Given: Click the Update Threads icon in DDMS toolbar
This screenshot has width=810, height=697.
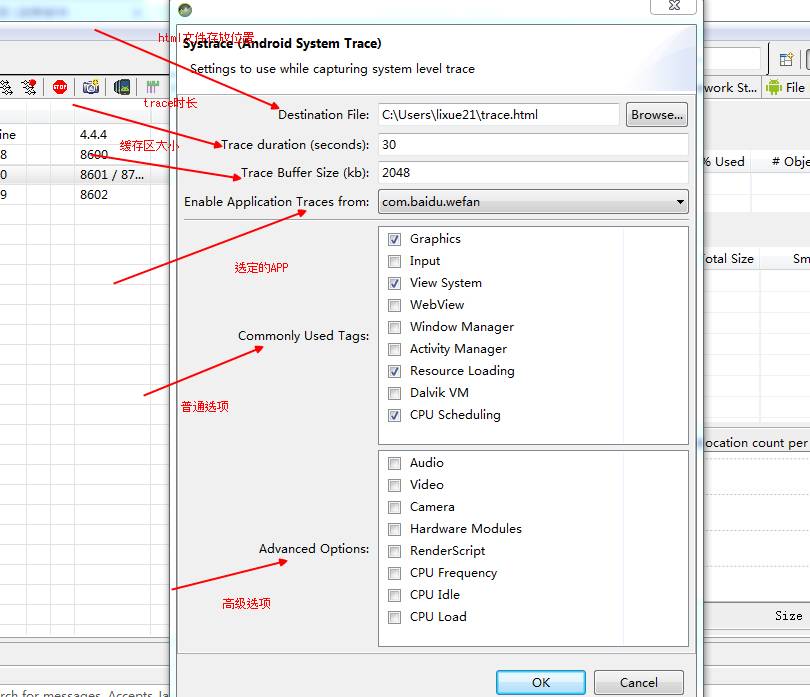Looking at the screenshot, I should point(5,87).
